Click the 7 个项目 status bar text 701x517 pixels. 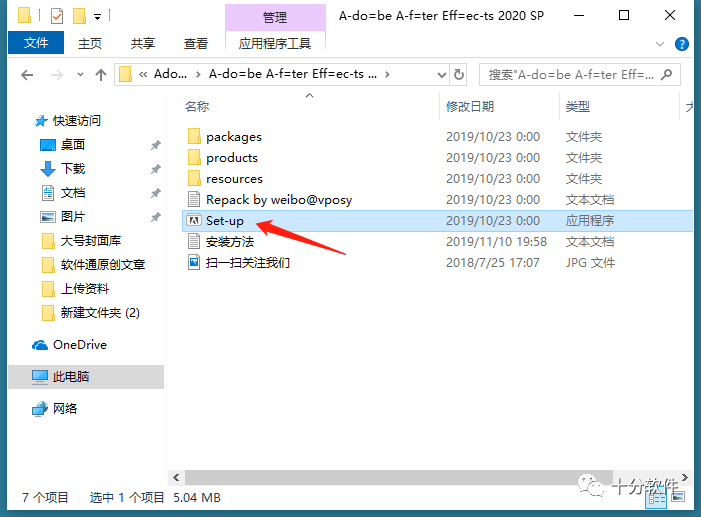point(45,497)
